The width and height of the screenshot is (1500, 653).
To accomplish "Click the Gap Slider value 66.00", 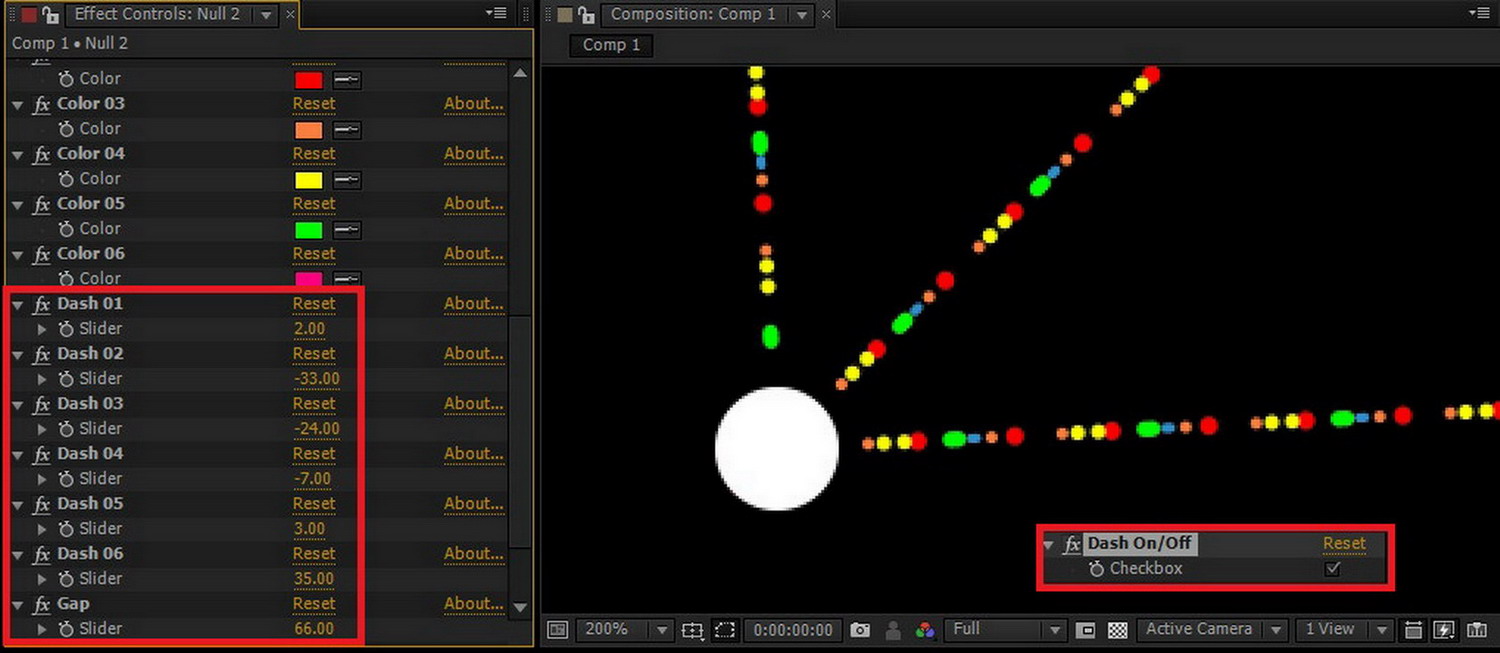I will point(314,629).
